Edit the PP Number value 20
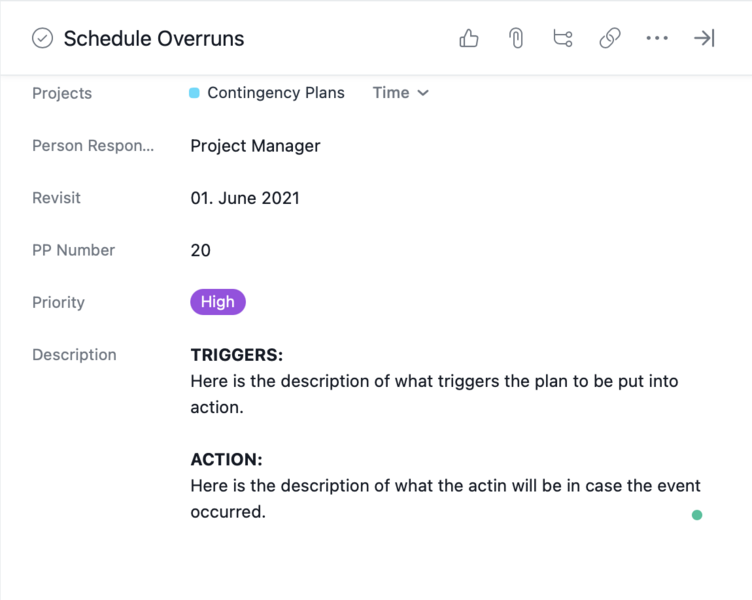This screenshot has height=600, width=752. coord(201,250)
